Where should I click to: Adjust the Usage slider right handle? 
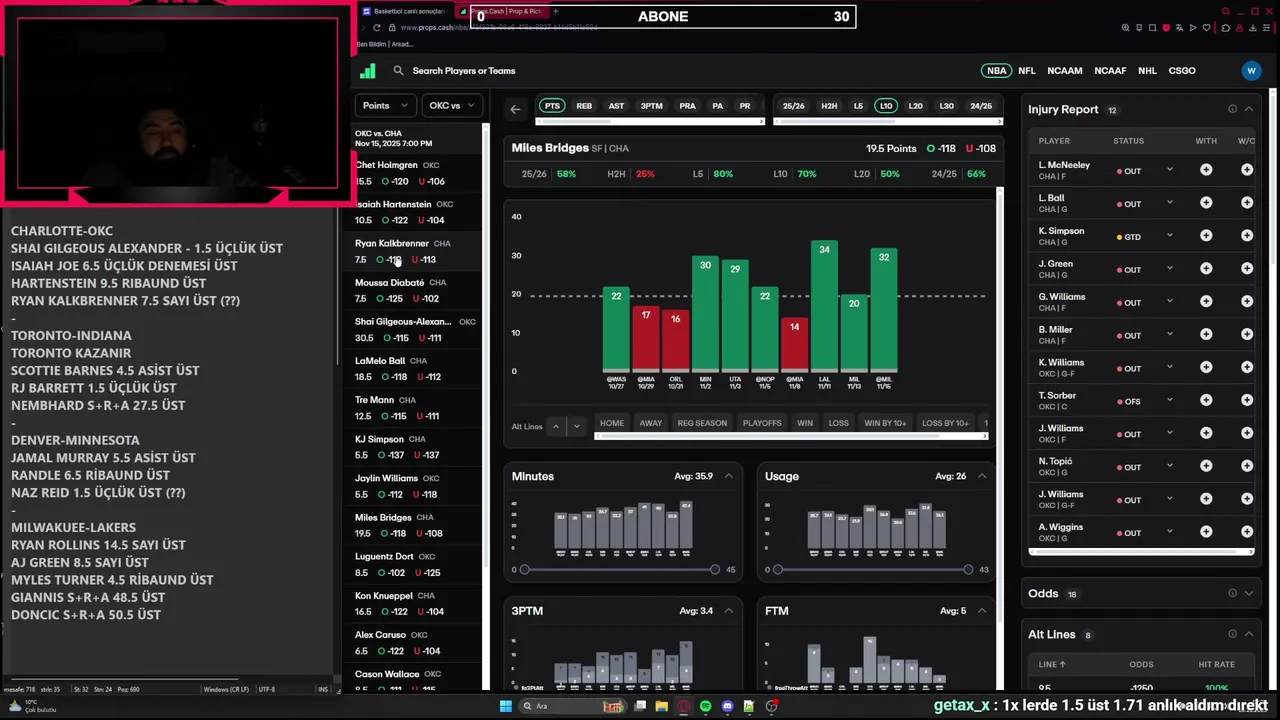pos(967,569)
